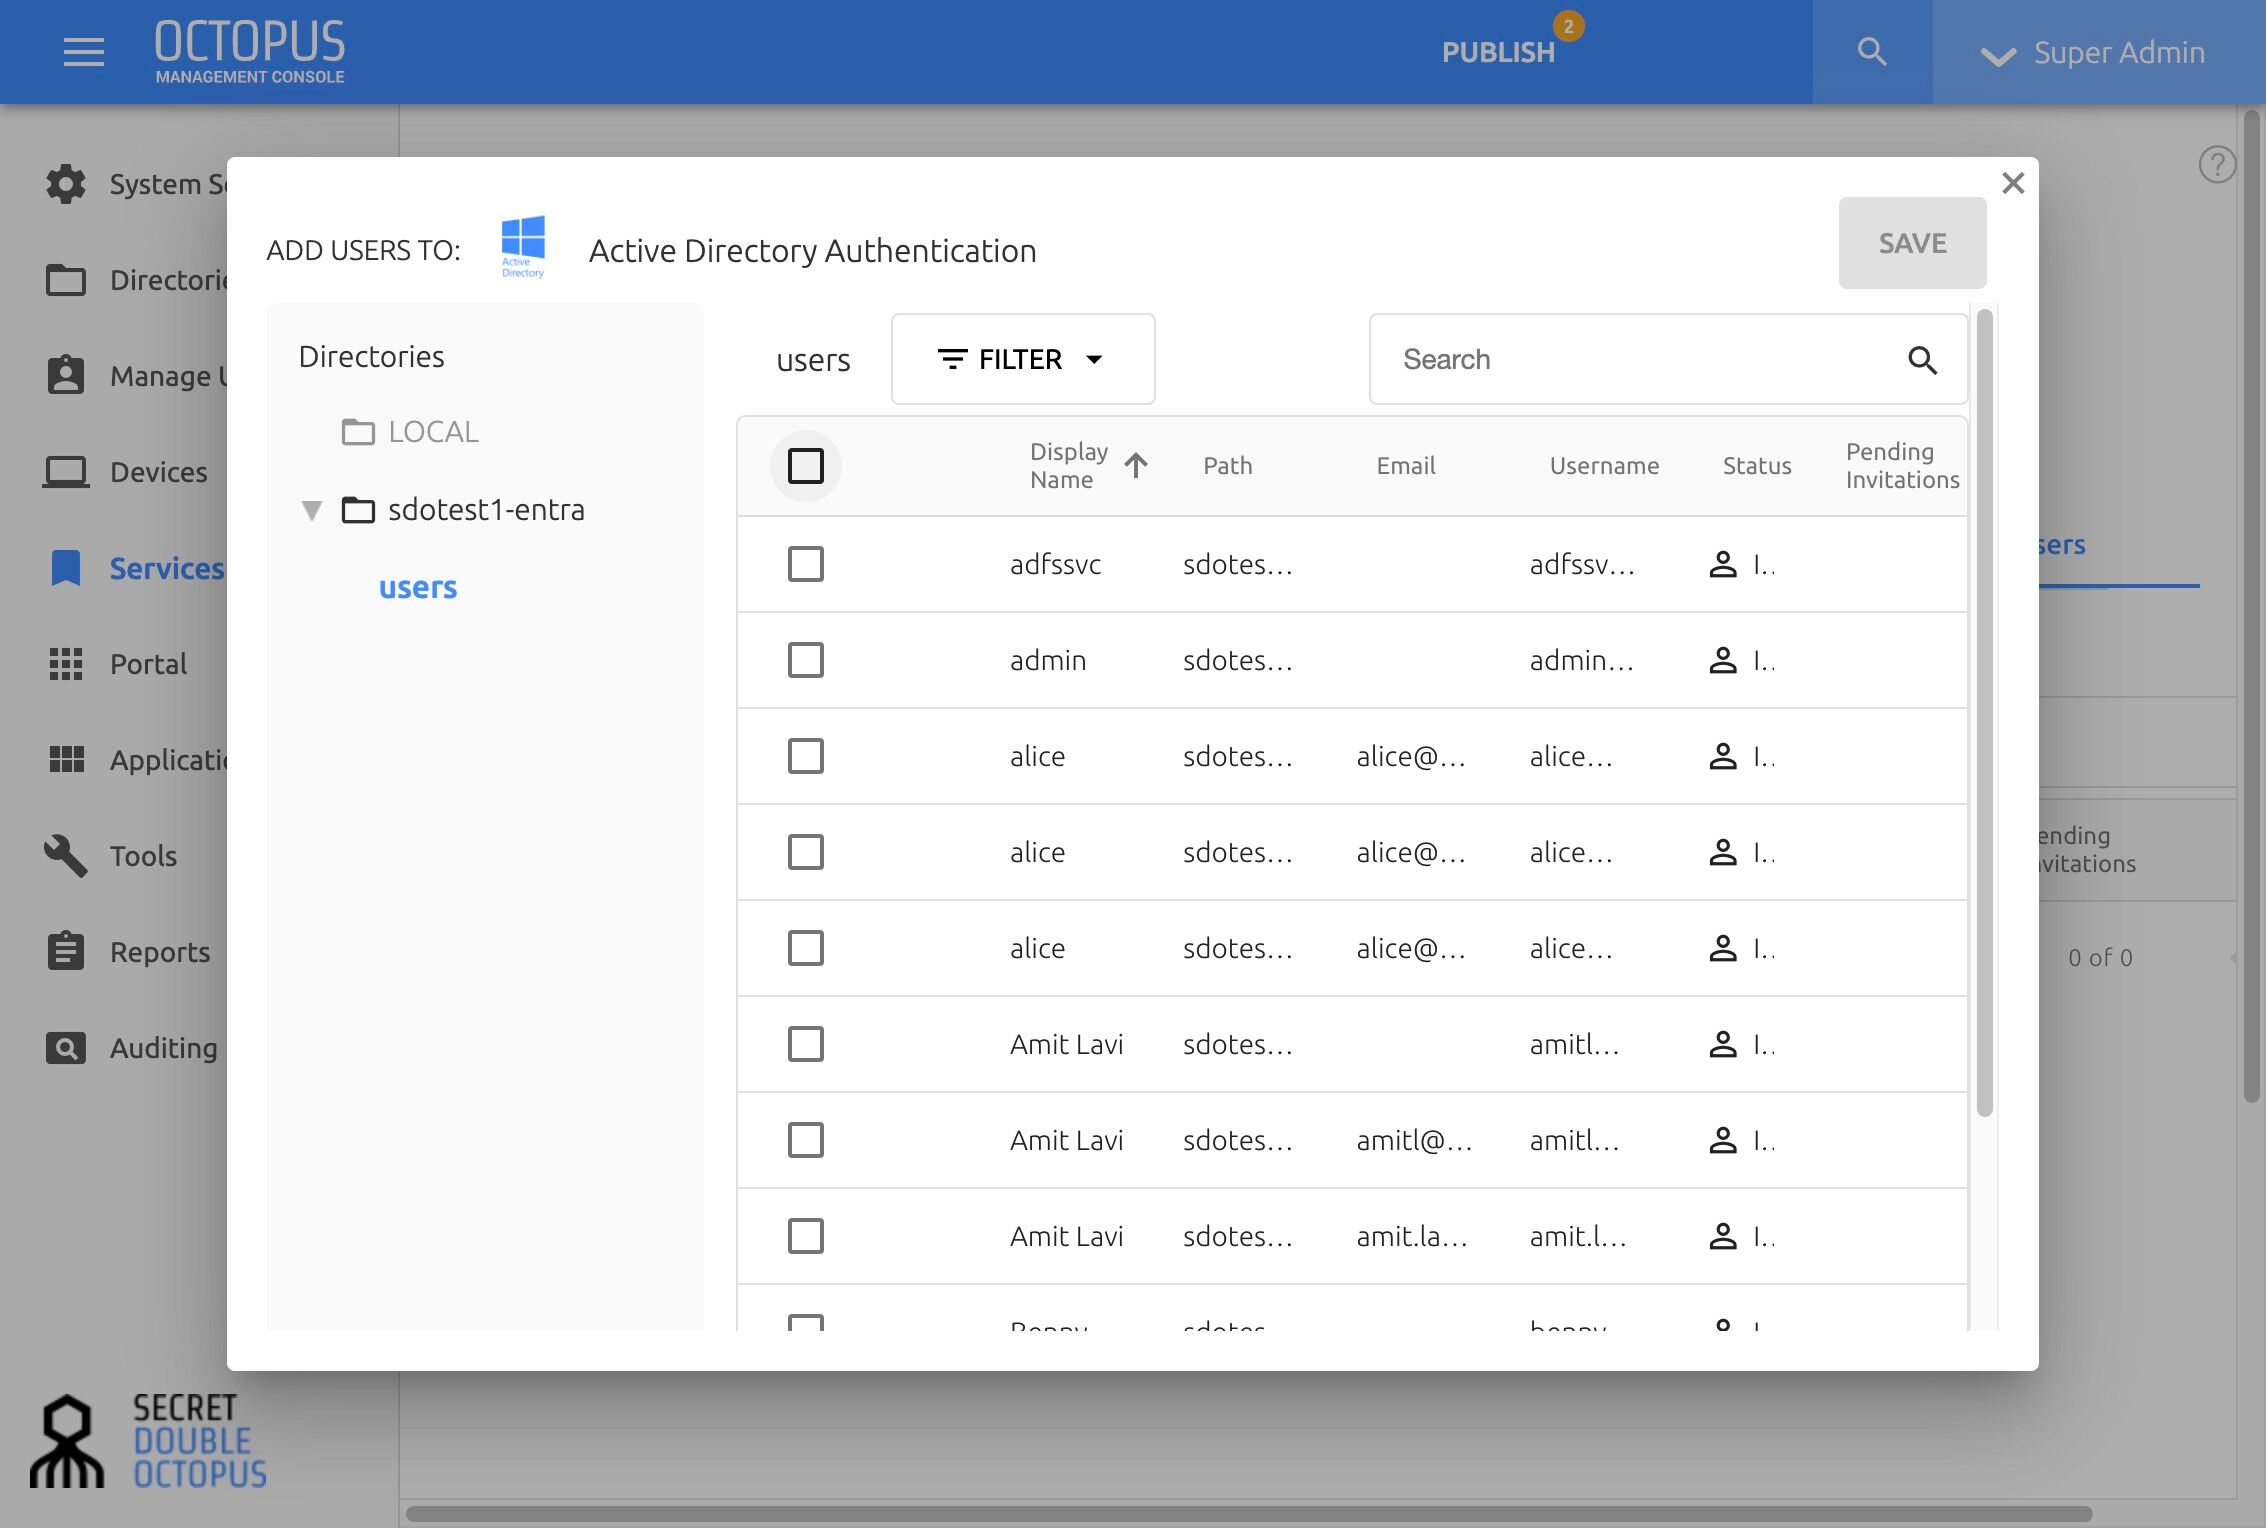Open Reports clipboard icon in sidebar

tap(66, 950)
